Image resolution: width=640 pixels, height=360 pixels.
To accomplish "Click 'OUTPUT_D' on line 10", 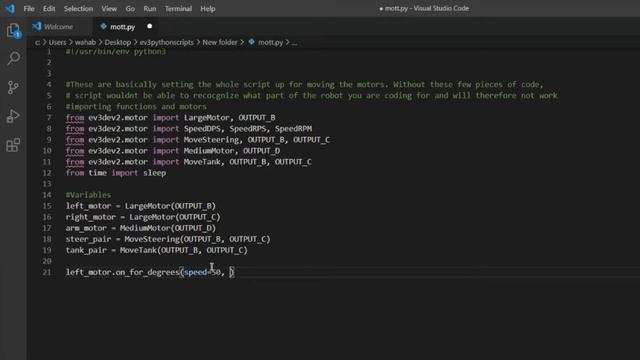I will click(x=261, y=151).
